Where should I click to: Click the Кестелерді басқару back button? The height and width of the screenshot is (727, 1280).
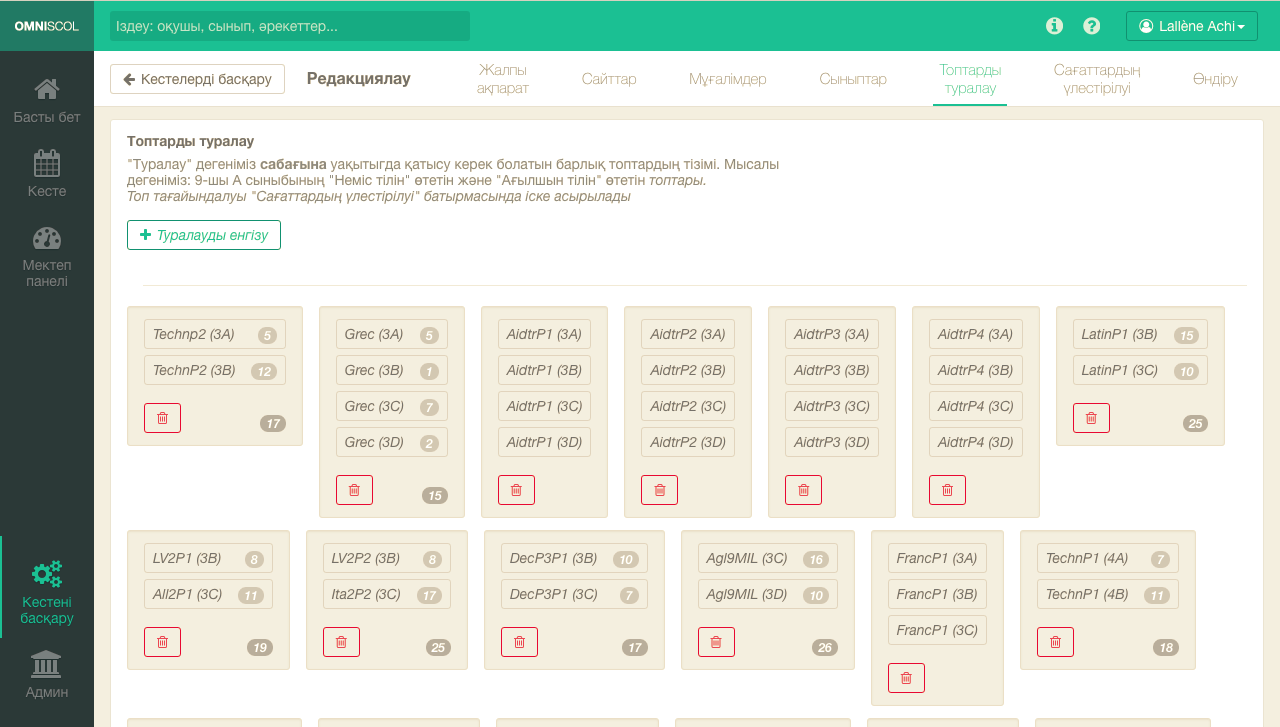197,79
